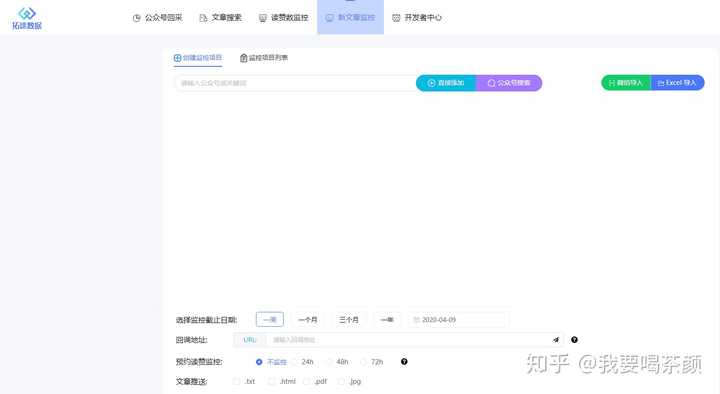Click the green 微信导入 button

(626, 83)
